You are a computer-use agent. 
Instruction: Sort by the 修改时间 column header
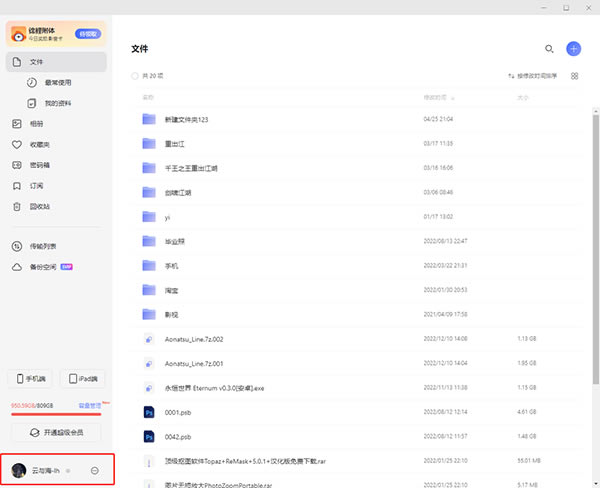pos(434,97)
